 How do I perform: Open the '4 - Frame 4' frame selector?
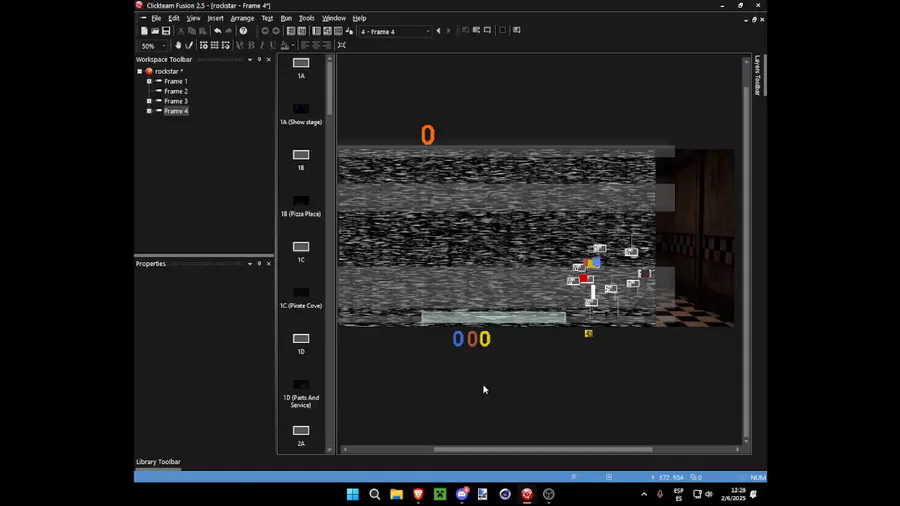395,32
